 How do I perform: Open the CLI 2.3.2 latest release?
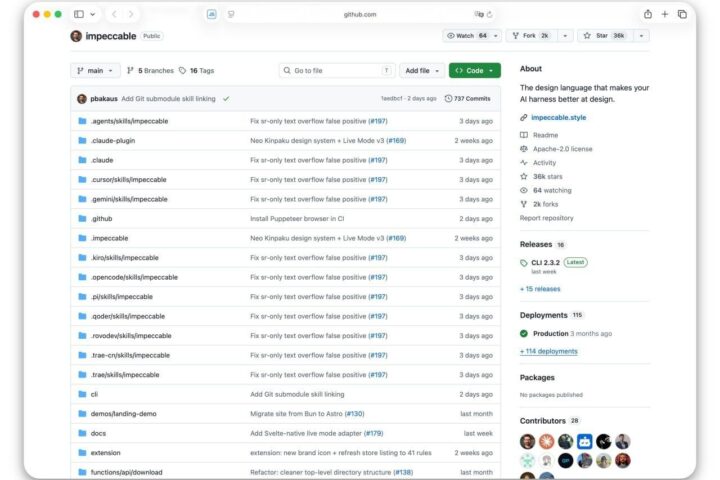(546, 263)
